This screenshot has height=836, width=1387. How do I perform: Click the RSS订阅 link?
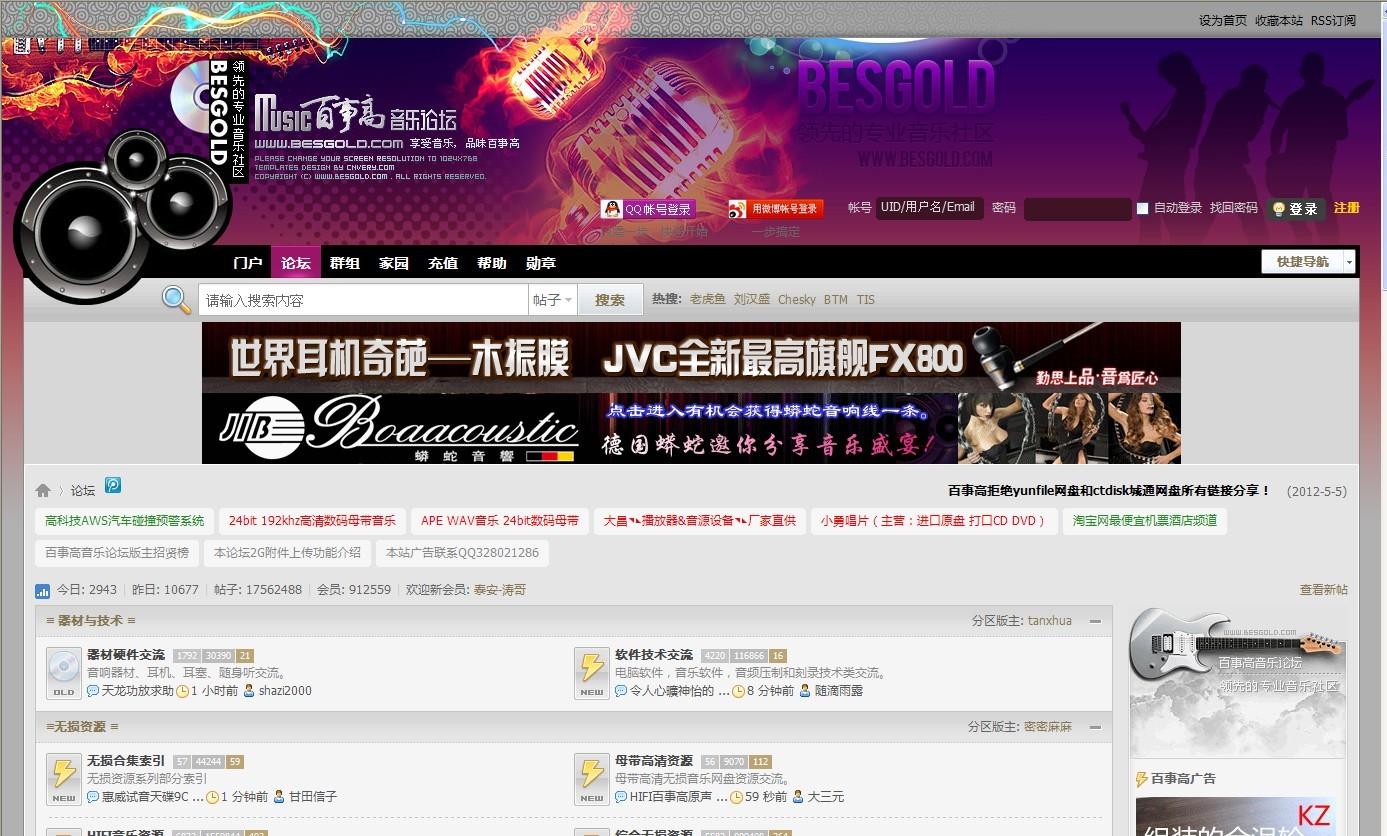pos(1333,20)
